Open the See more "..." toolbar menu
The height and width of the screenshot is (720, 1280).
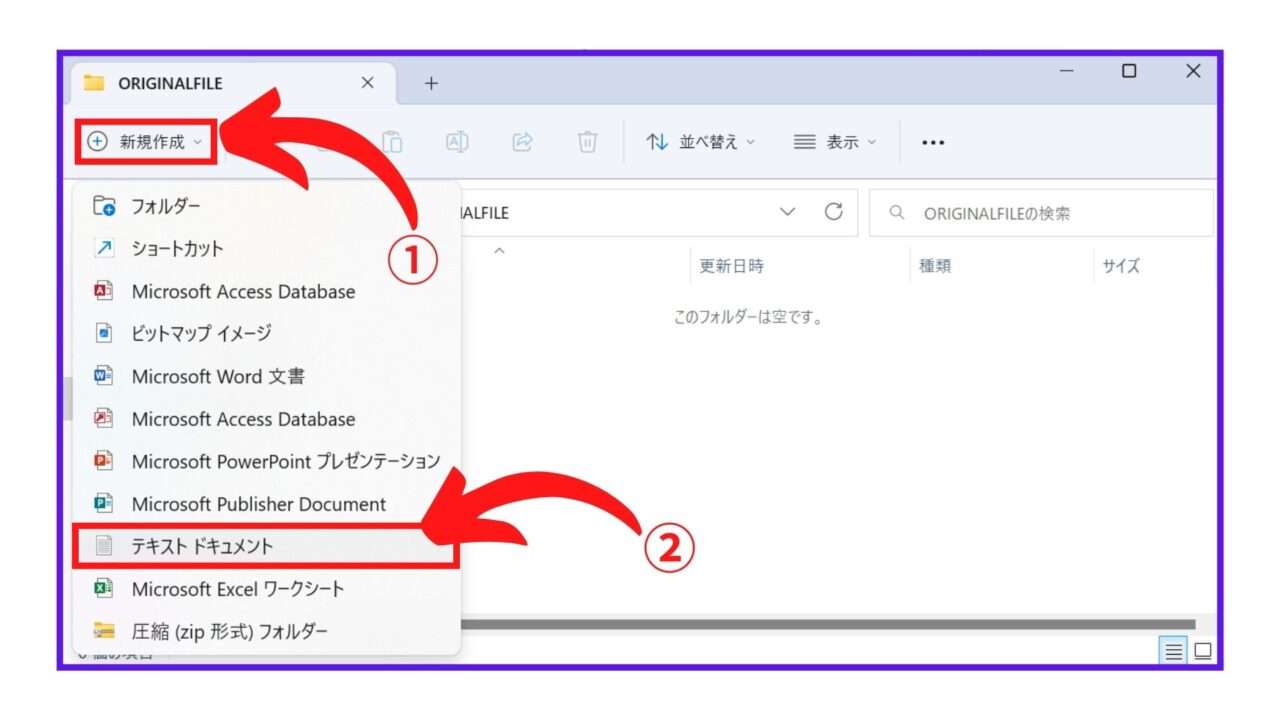(x=933, y=142)
